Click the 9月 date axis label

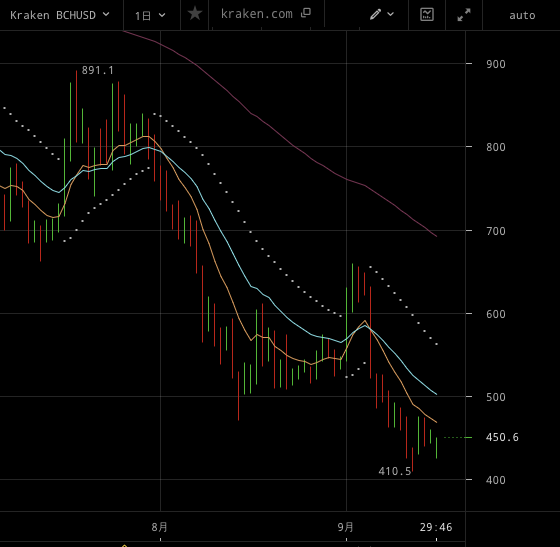point(345,527)
